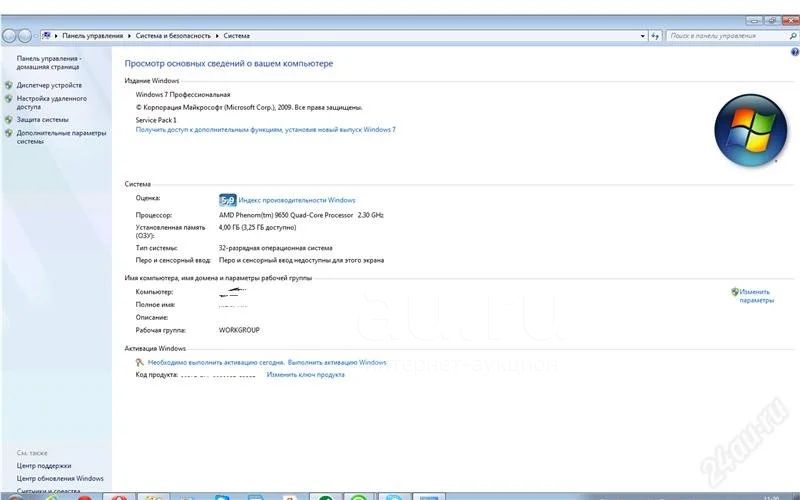Click the magnifier icon in the search box
Screen dimensions: 800x500
(x=793, y=36)
